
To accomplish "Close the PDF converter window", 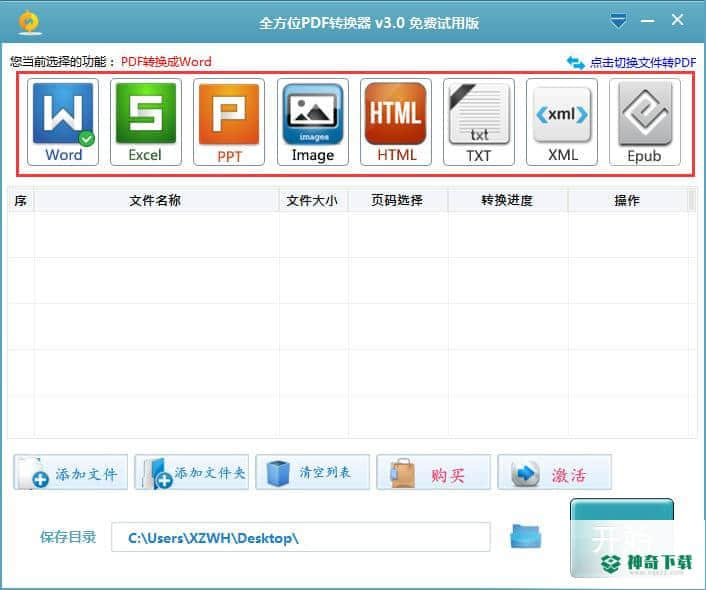I will 678,20.
